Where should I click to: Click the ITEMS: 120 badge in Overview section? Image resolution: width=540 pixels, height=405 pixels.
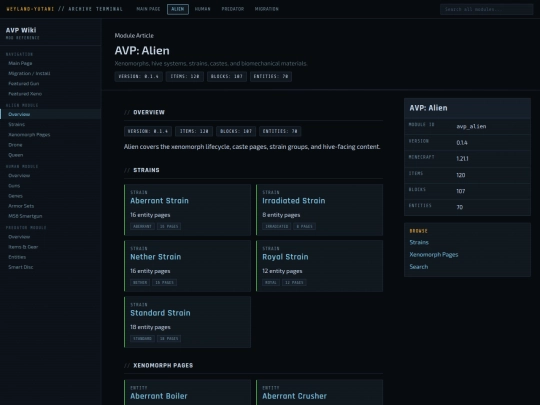point(194,131)
